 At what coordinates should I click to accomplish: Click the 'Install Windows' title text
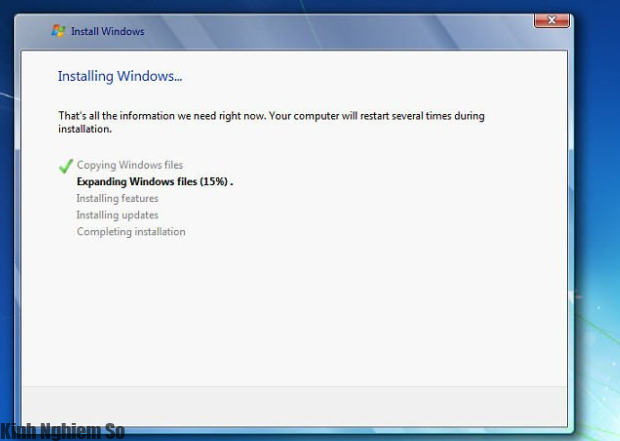[108, 31]
